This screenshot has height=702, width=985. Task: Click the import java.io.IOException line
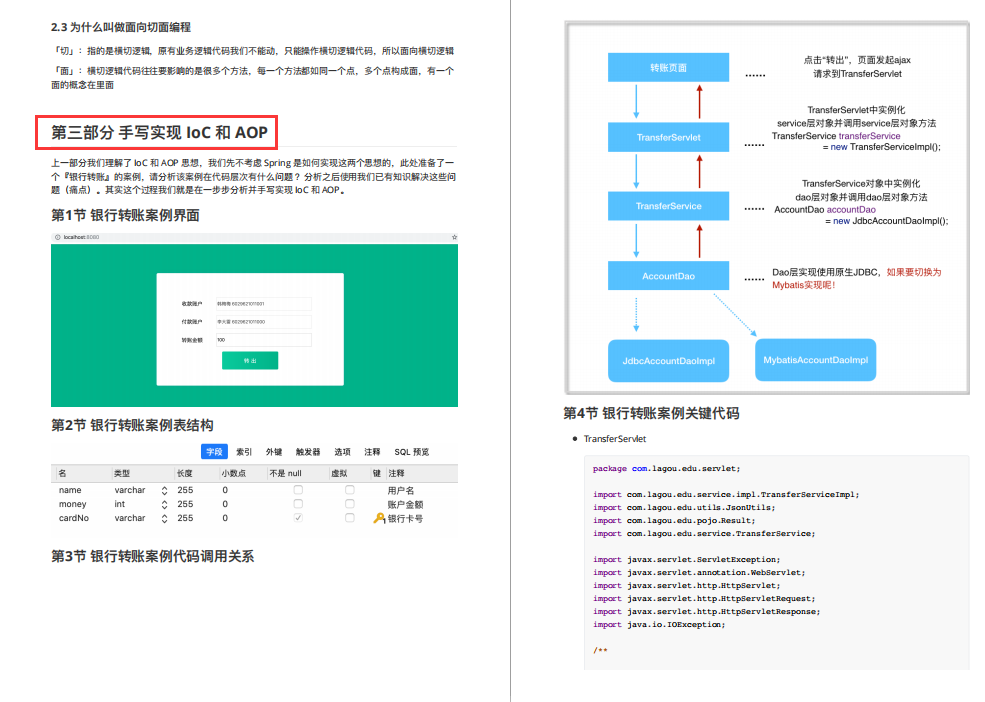pos(659,624)
